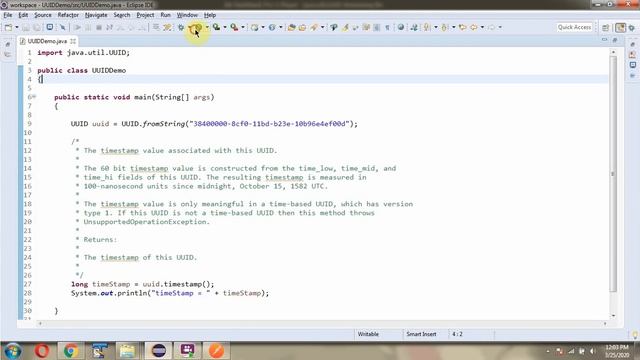Click the Resume debug icon
Viewport: 640px width, 360px height.
77,27
